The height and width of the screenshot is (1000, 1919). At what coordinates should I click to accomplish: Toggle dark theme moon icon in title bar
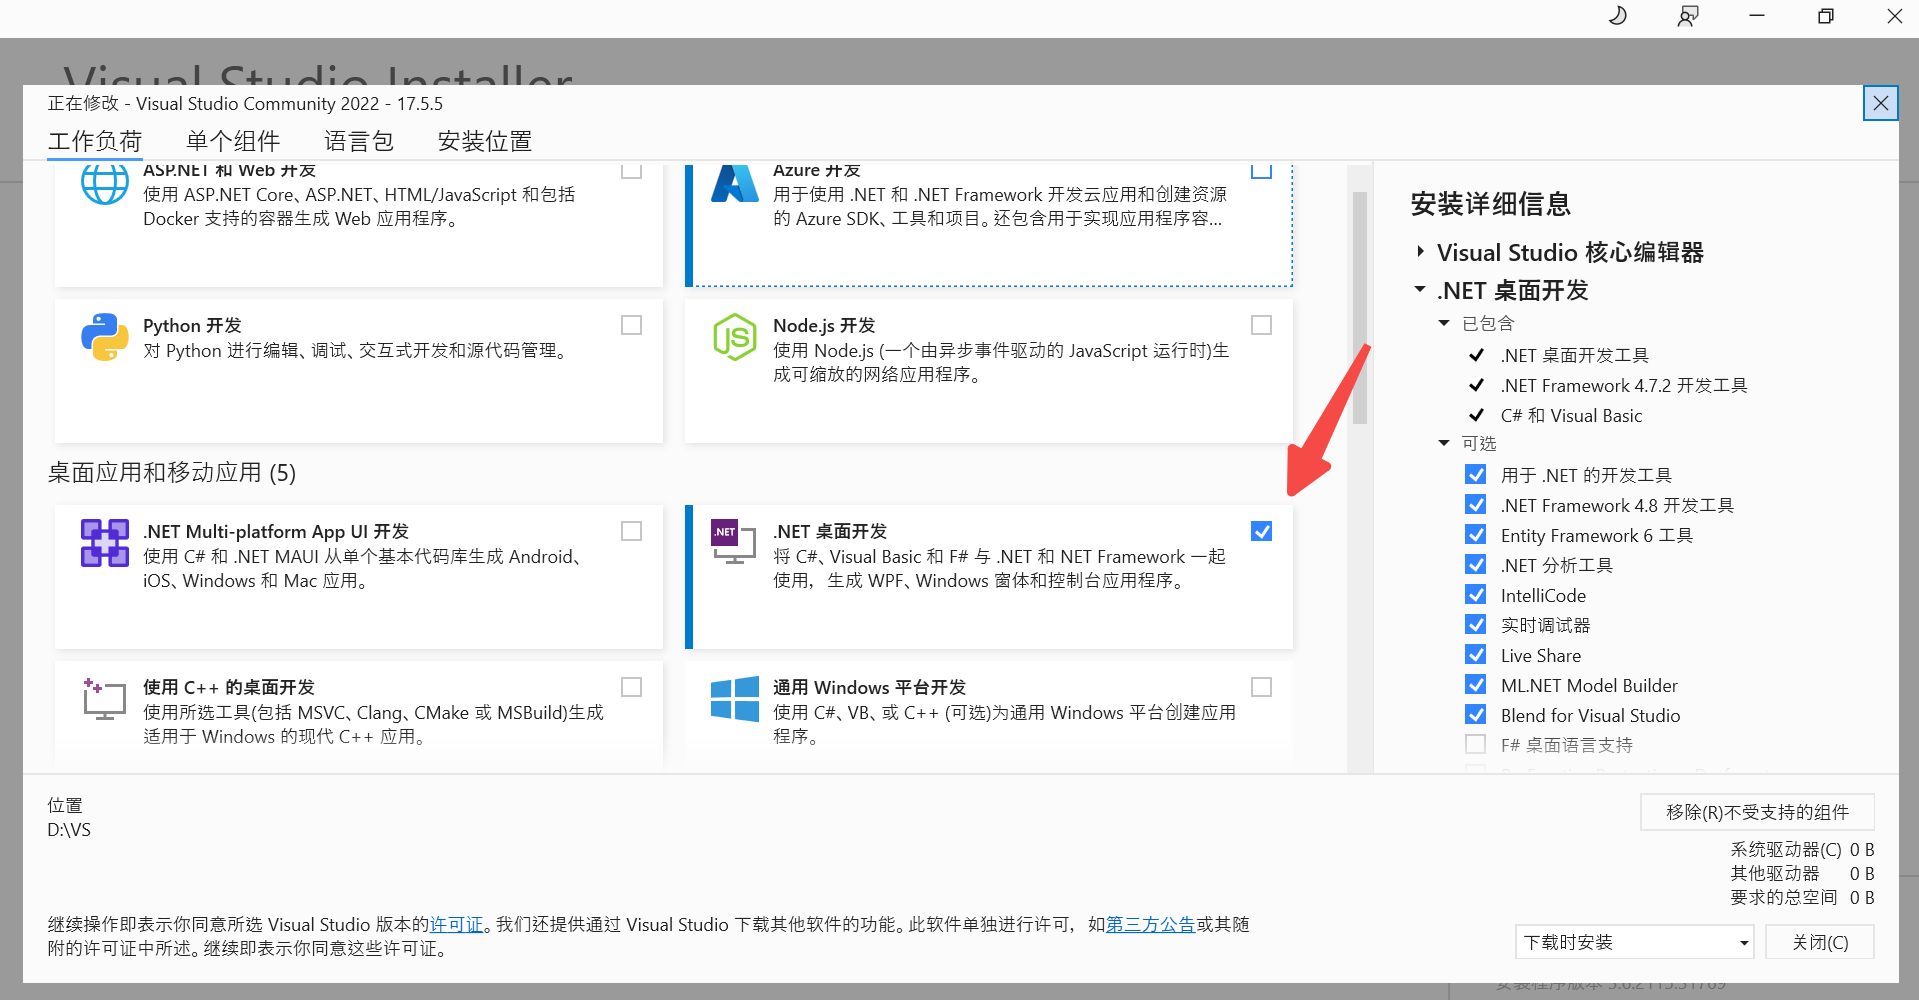1617,16
